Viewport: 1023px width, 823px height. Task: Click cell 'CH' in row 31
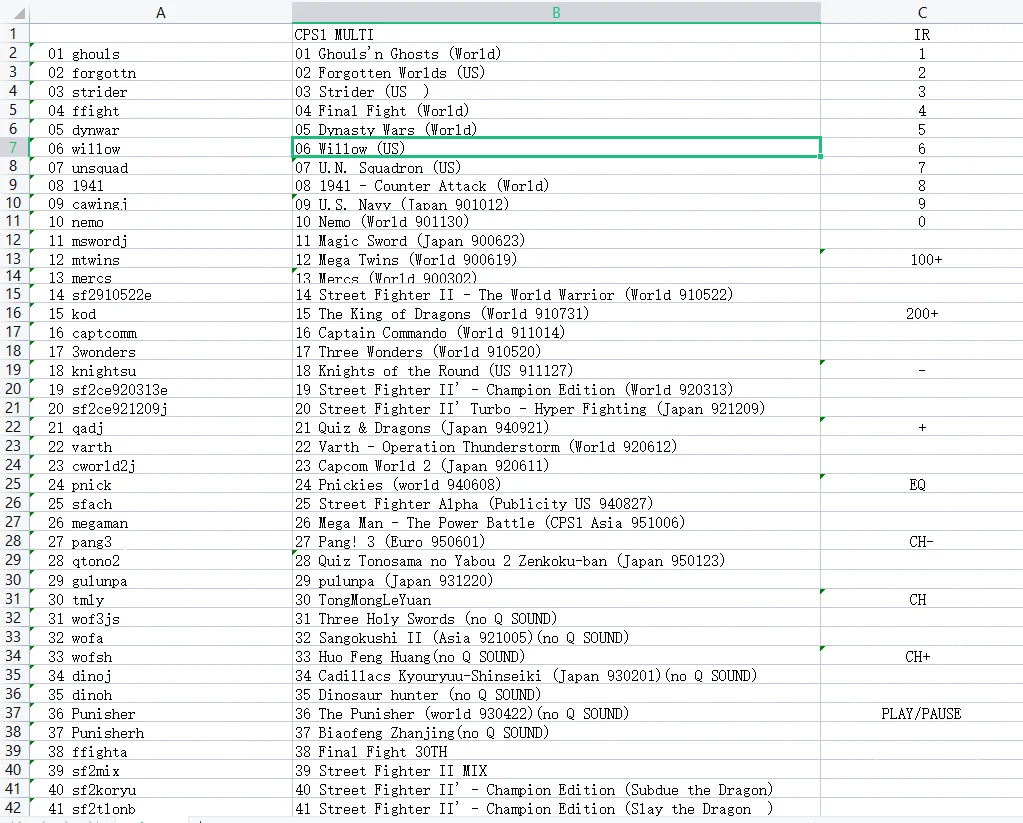[921, 599]
